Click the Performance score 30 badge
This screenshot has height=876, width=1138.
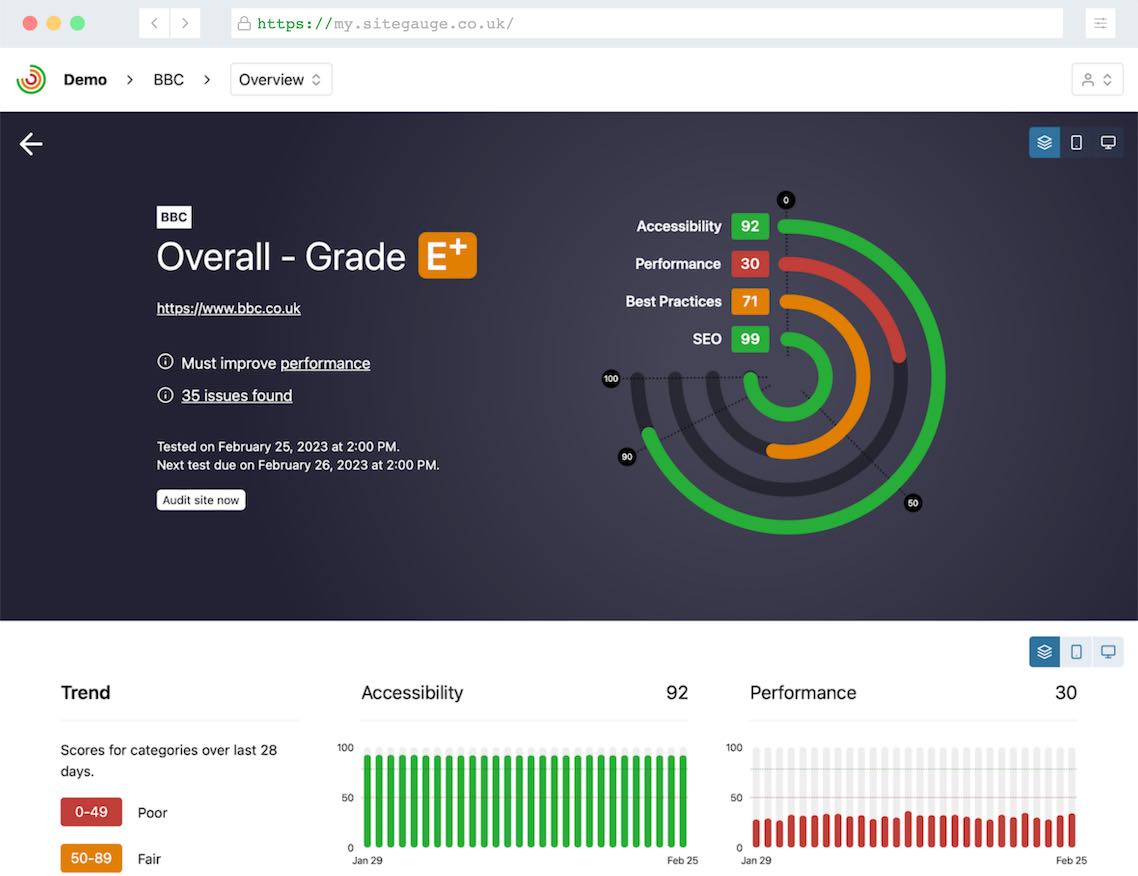tap(750, 263)
